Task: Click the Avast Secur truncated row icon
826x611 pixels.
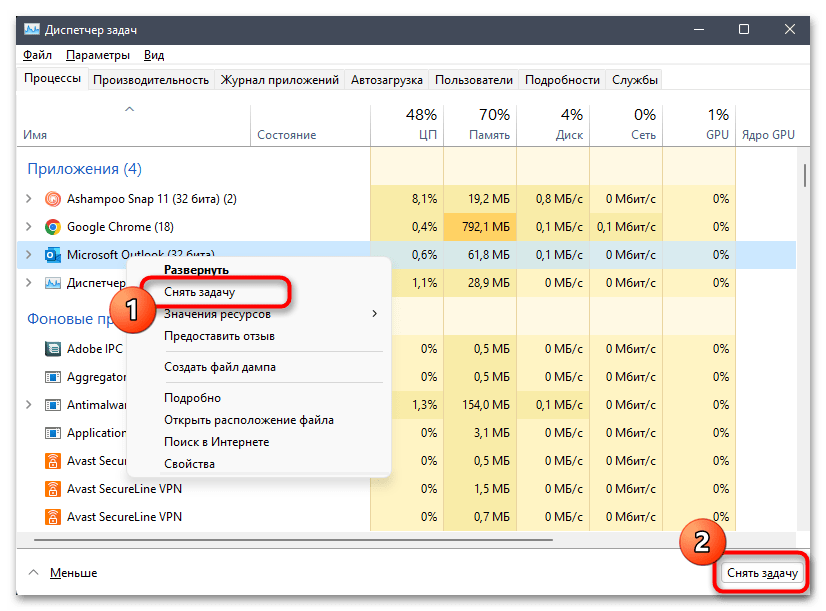Action: click(53, 461)
